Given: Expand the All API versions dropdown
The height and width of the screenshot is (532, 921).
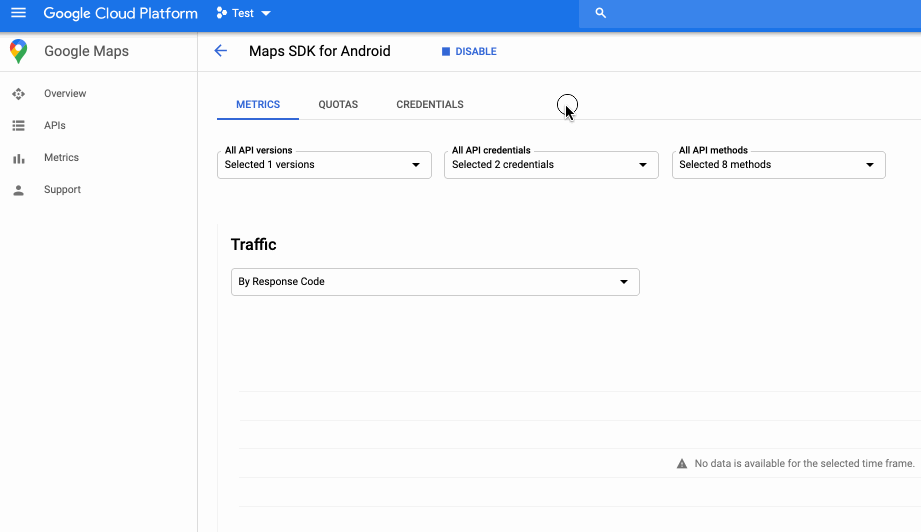Looking at the screenshot, I should [x=324, y=165].
